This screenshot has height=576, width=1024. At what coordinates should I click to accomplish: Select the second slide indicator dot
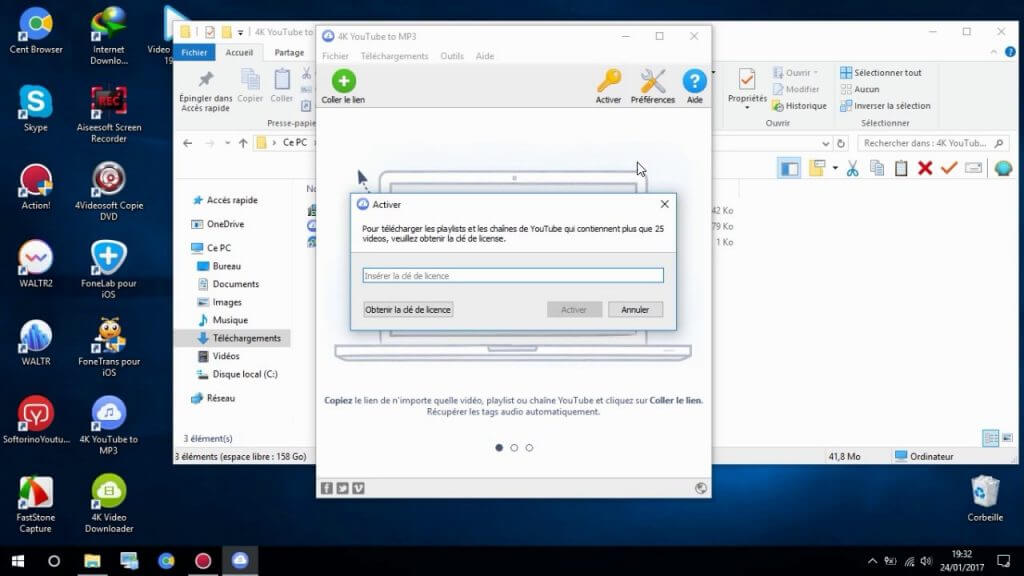coord(514,448)
